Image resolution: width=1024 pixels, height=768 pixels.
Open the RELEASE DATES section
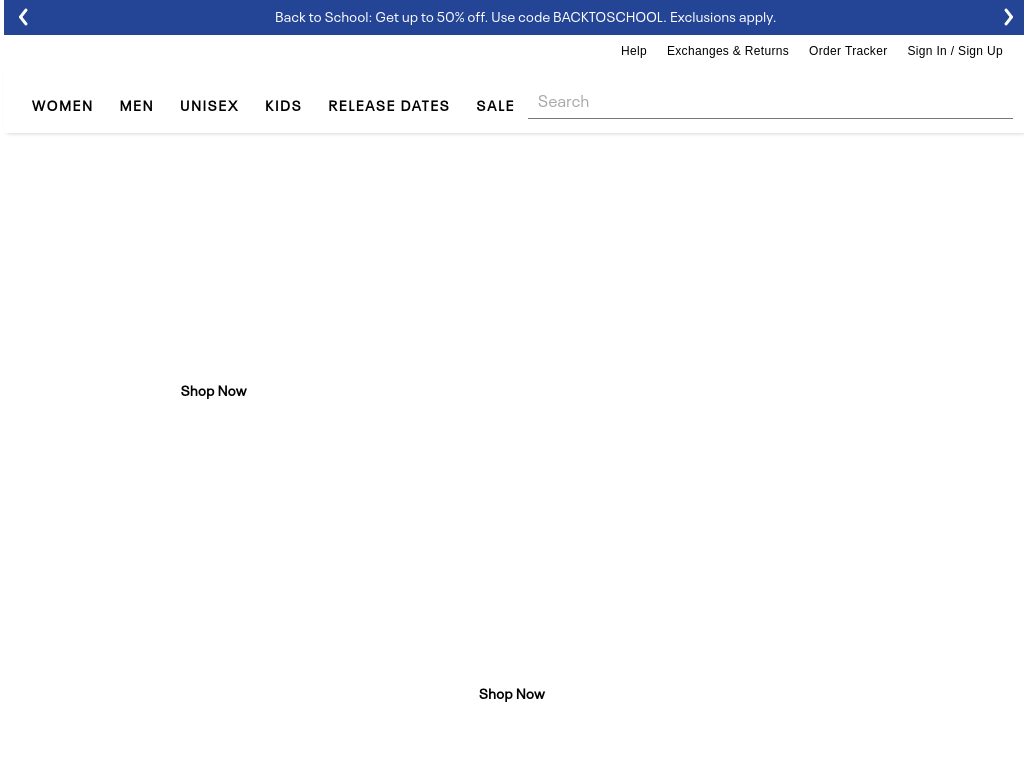click(x=388, y=105)
